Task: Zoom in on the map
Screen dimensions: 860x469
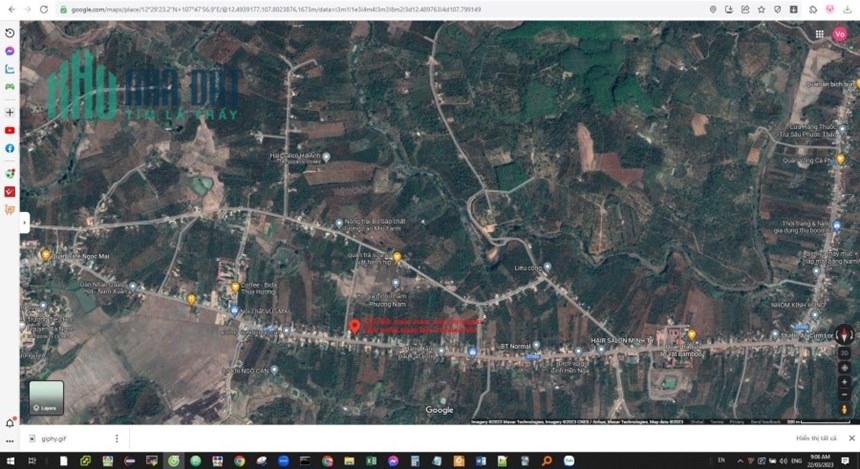Action: (844, 382)
